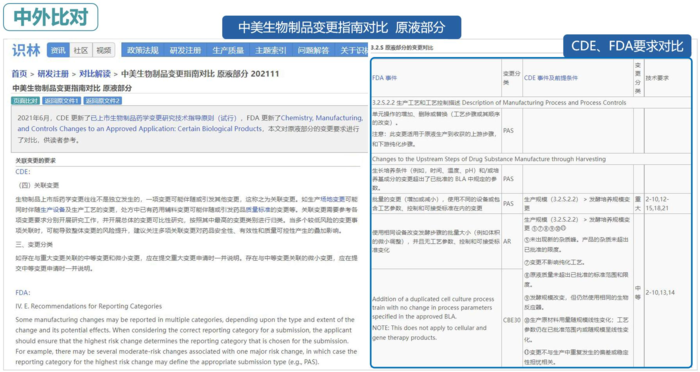
Task: Open the 主题索引 menu item
Action: coord(271,50)
